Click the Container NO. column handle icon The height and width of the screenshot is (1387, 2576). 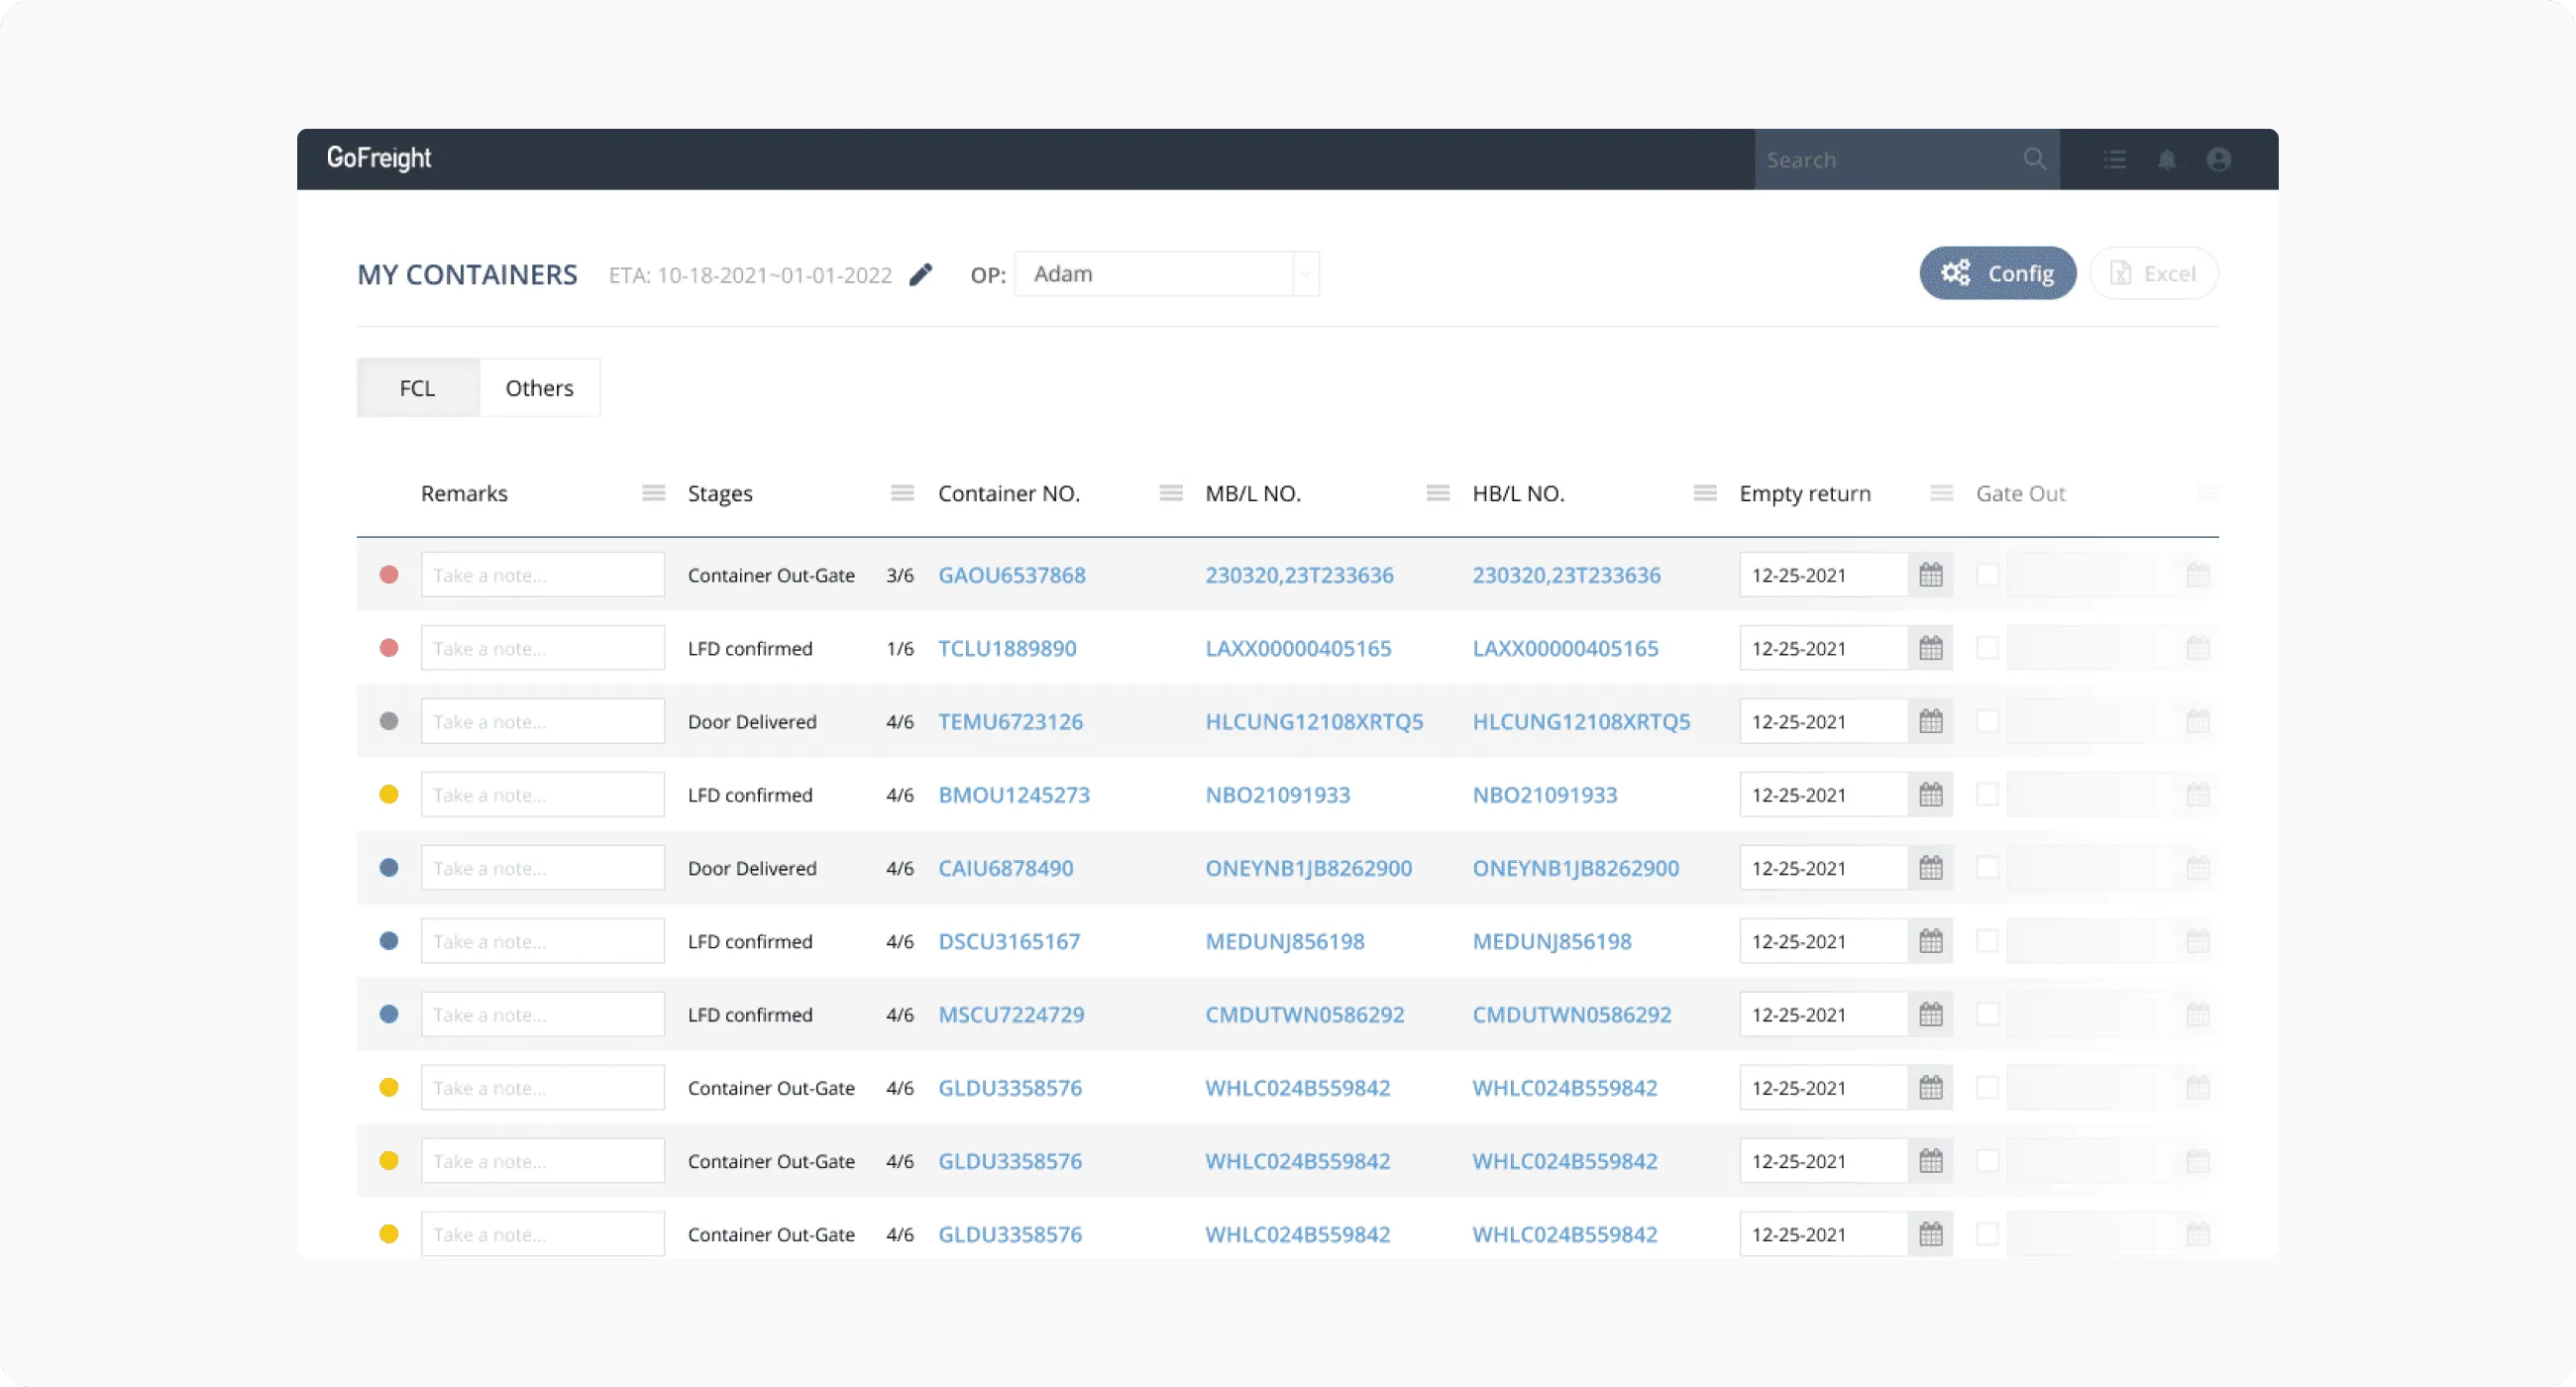click(x=1170, y=493)
